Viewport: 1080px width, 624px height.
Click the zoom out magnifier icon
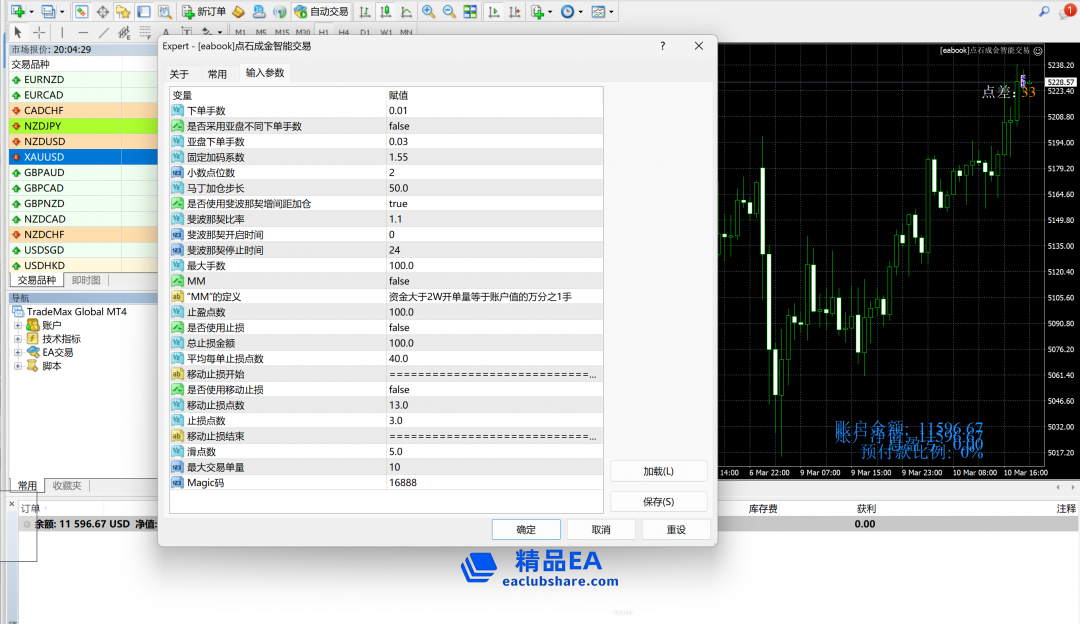(448, 12)
